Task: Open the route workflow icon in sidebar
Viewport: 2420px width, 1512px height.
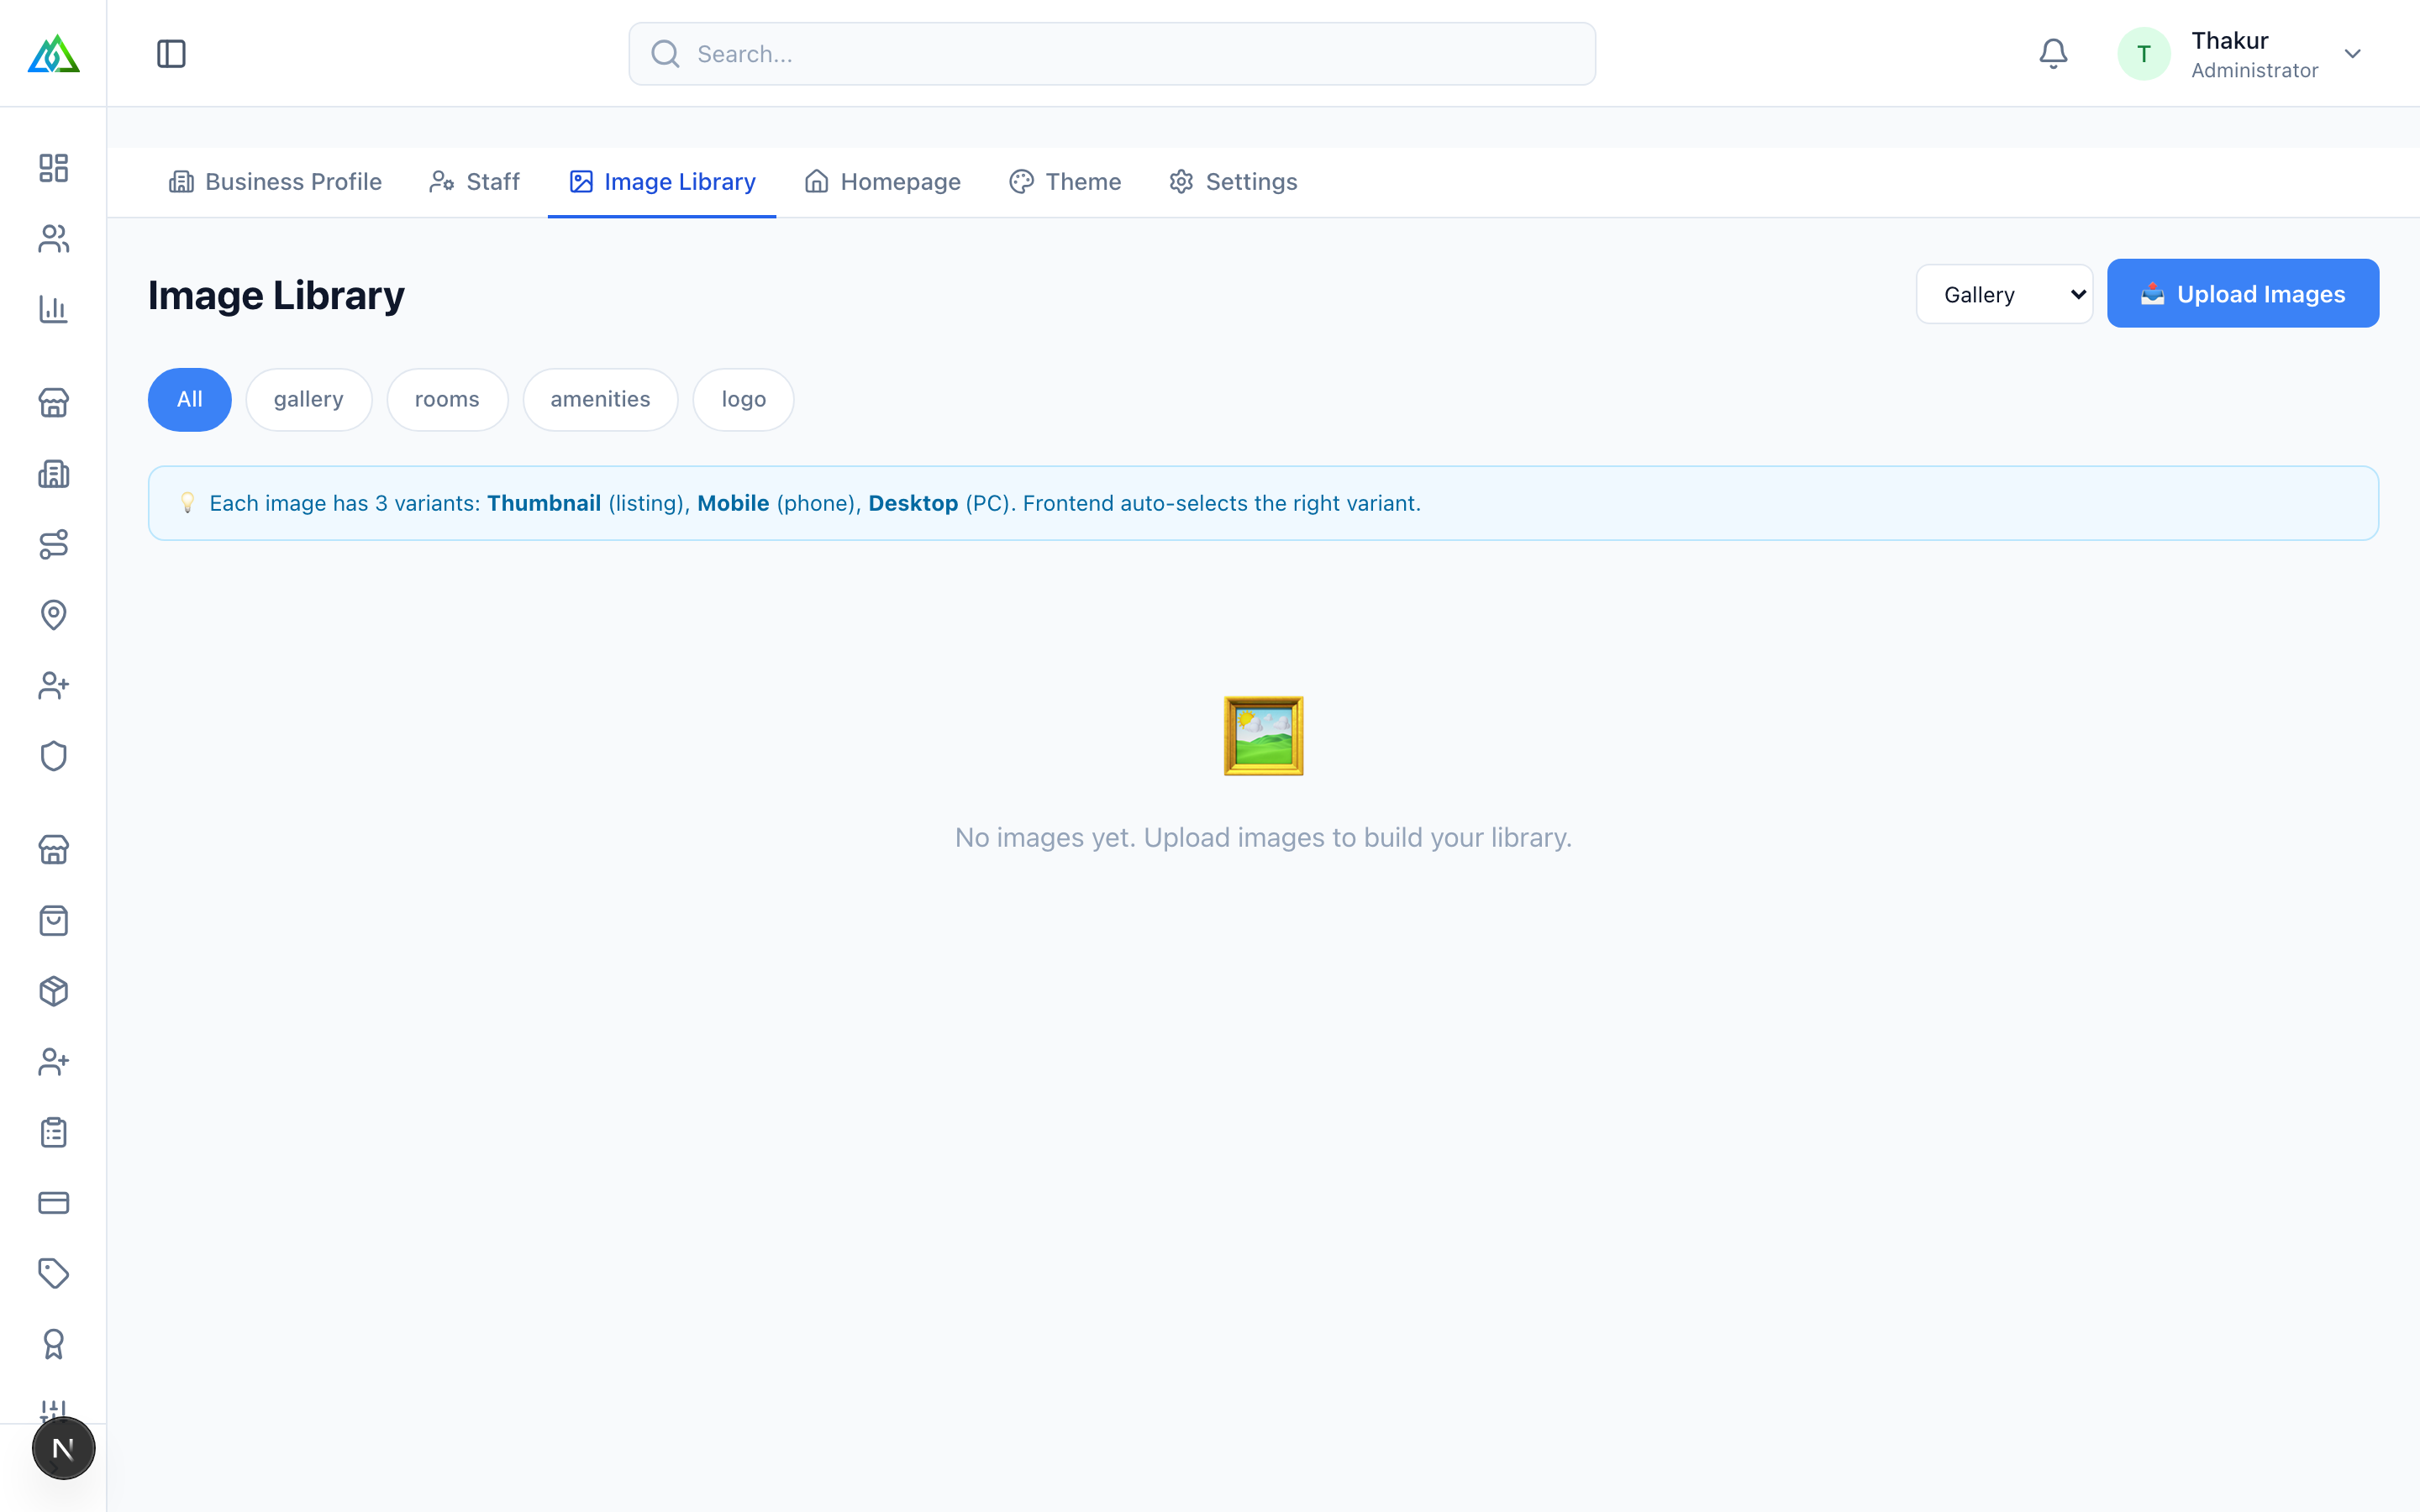Action: (54, 544)
